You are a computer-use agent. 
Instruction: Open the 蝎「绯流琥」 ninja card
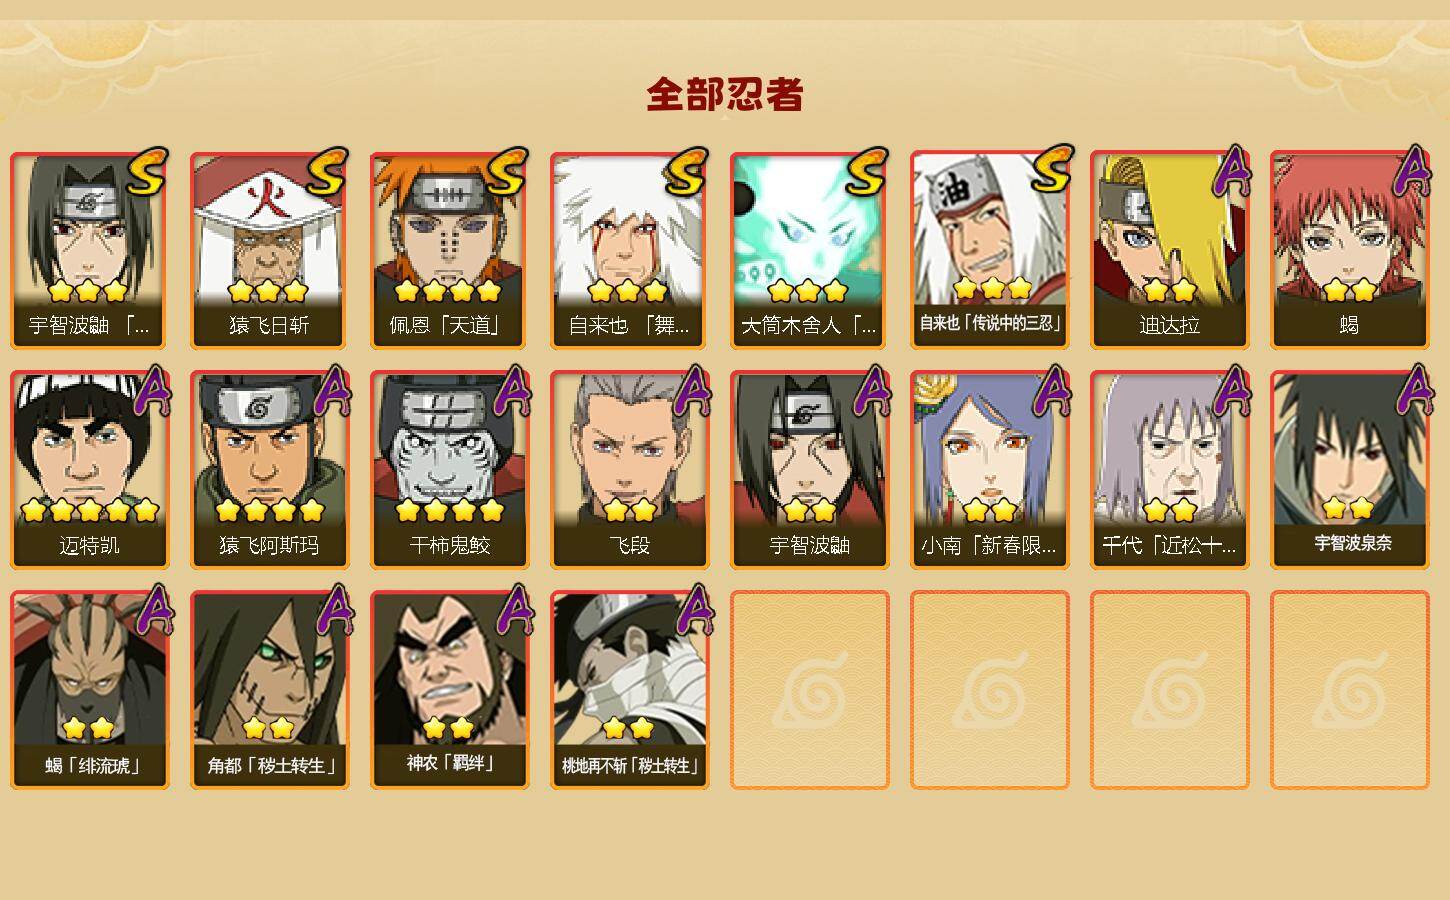(x=89, y=690)
